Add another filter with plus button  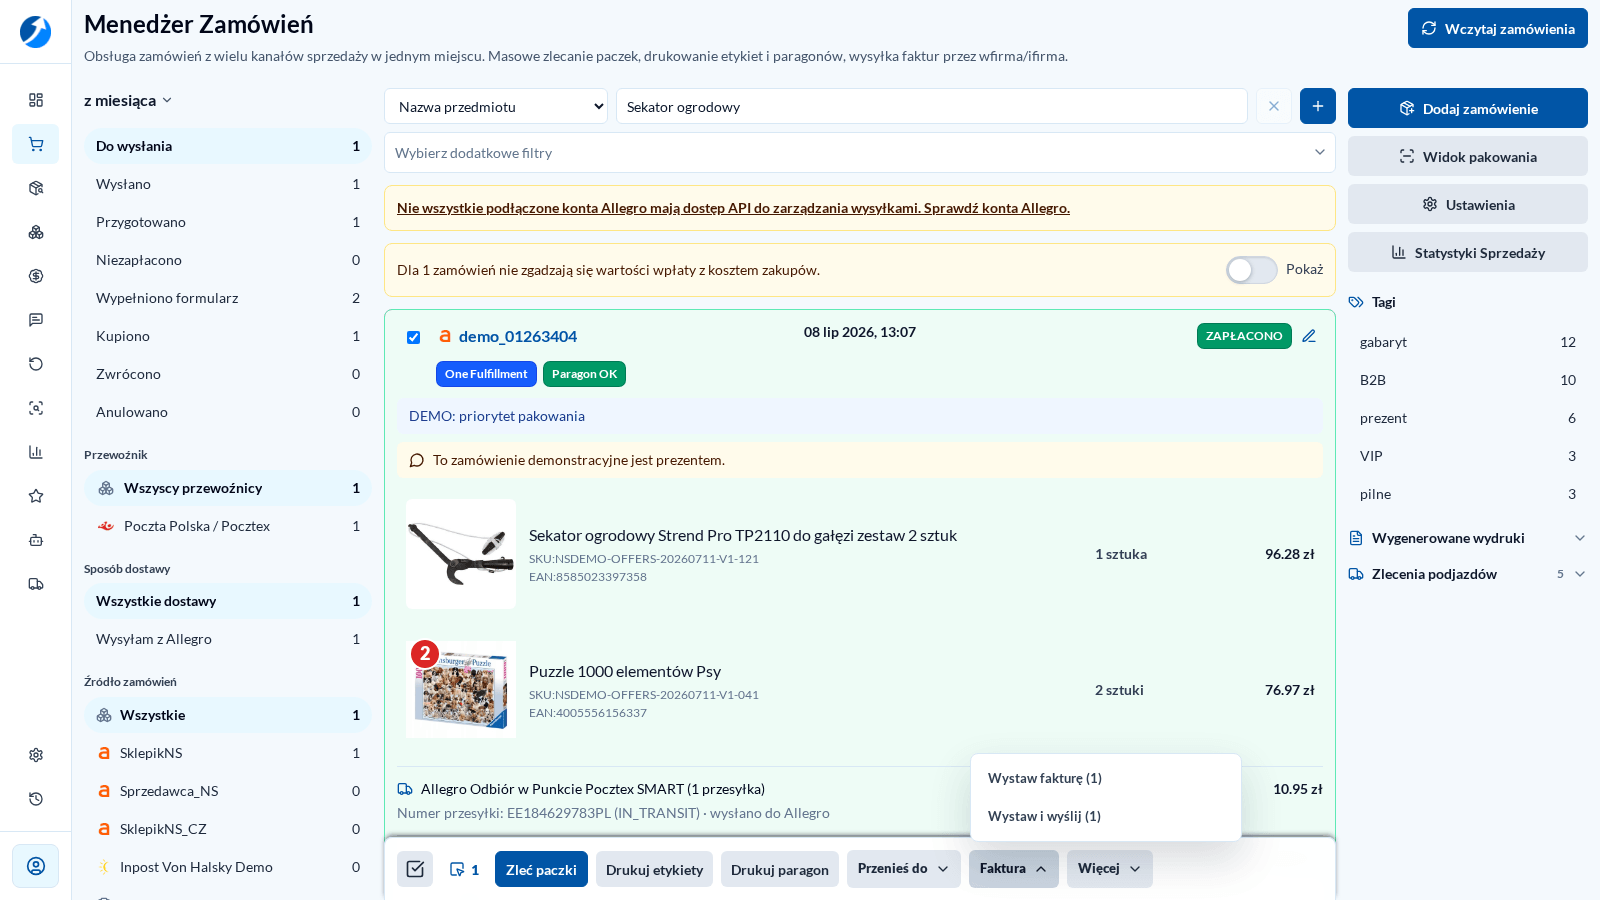(1318, 106)
